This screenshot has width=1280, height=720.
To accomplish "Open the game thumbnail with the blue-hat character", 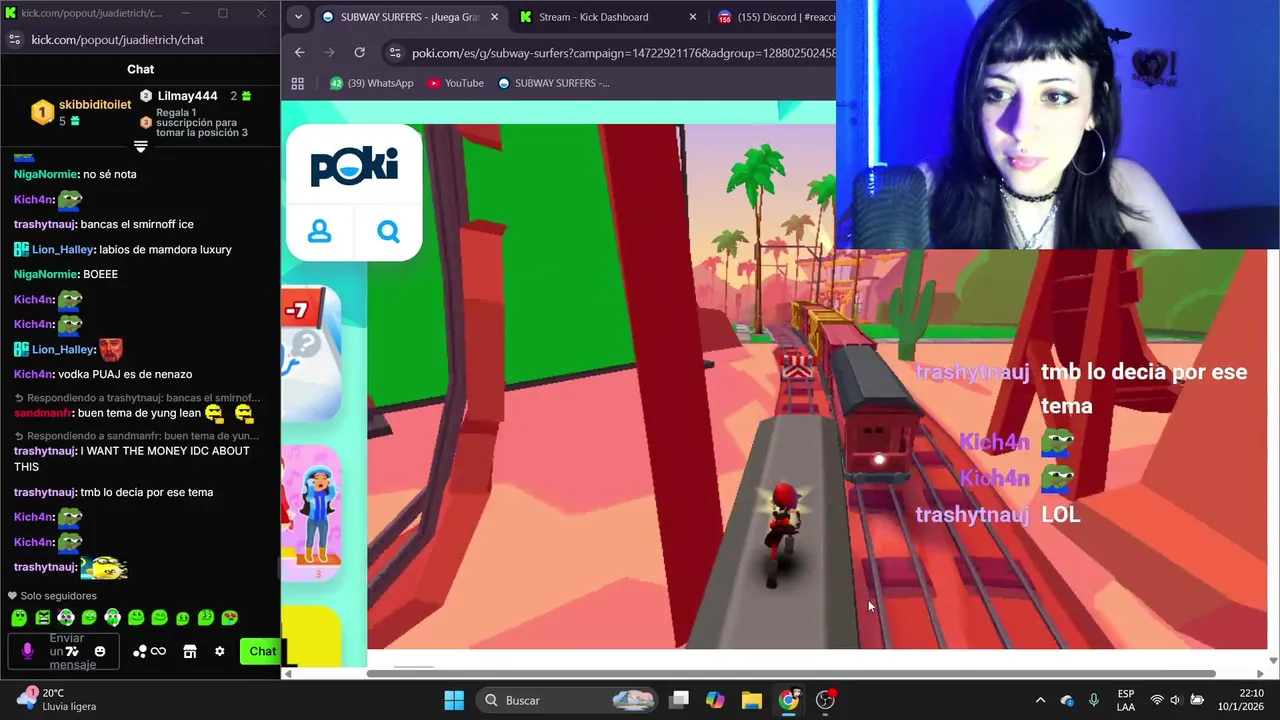I will 312,513.
